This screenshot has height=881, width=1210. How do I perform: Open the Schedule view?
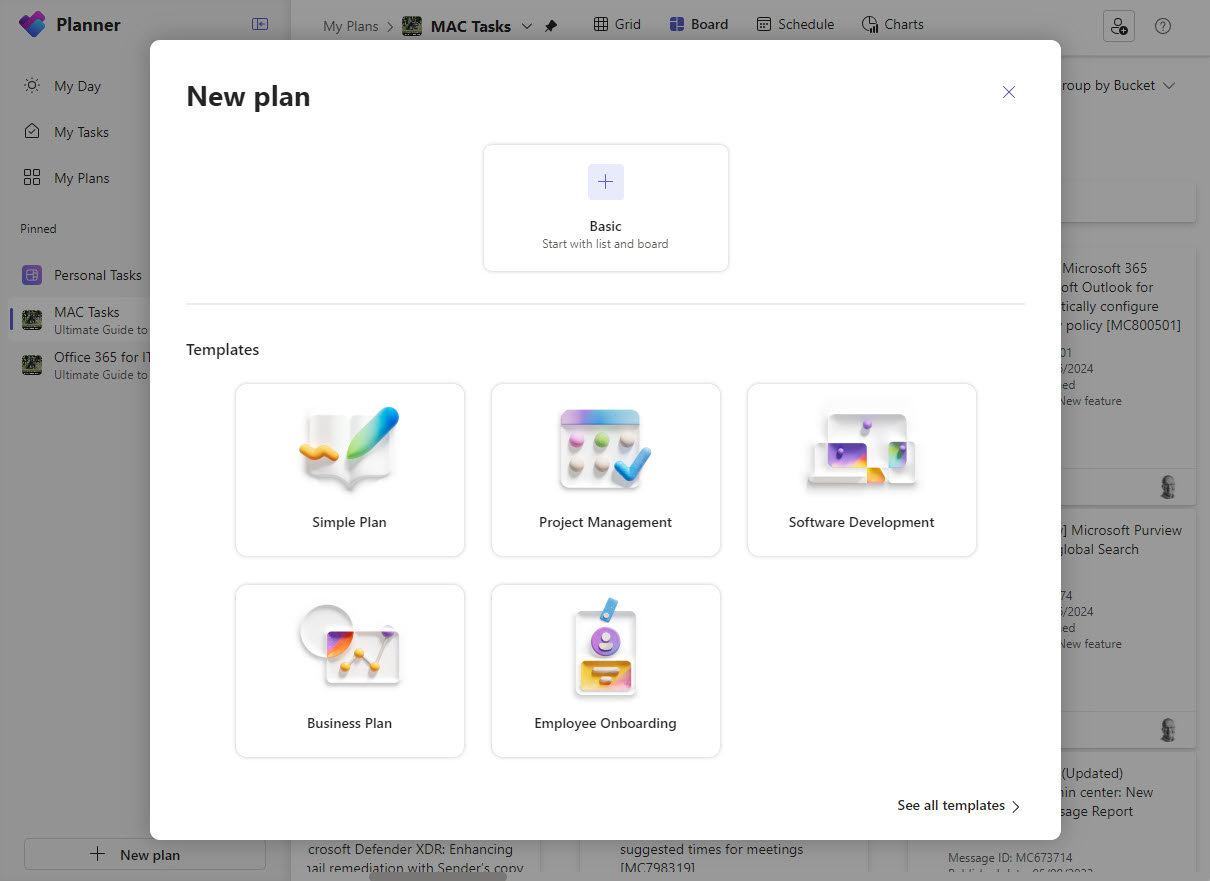click(x=794, y=23)
